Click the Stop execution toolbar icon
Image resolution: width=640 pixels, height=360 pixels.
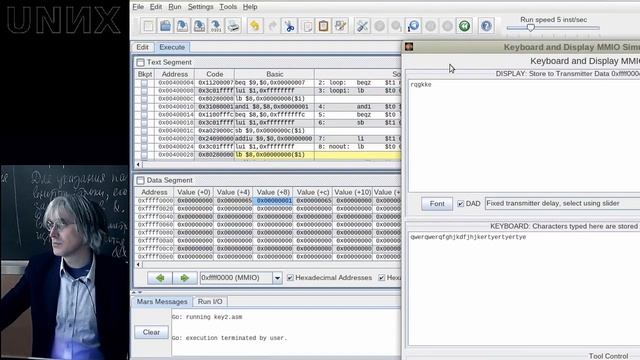pyautogui.click(x=447, y=26)
